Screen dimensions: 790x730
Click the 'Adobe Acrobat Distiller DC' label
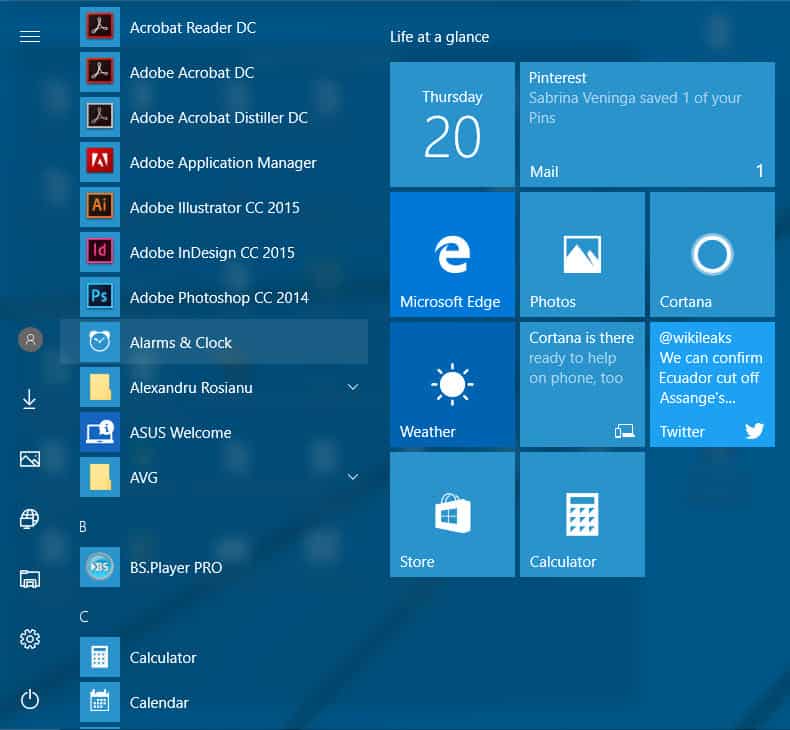tap(219, 117)
